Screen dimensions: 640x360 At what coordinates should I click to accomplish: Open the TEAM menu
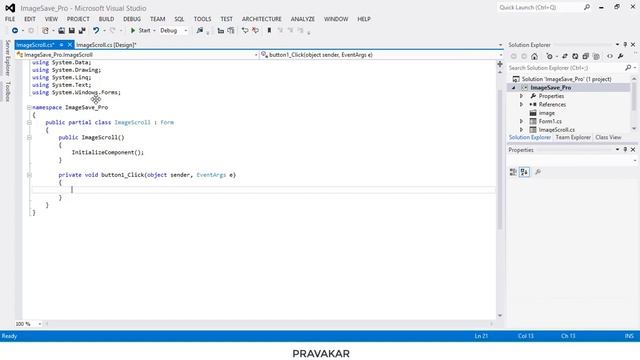pos(158,19)
